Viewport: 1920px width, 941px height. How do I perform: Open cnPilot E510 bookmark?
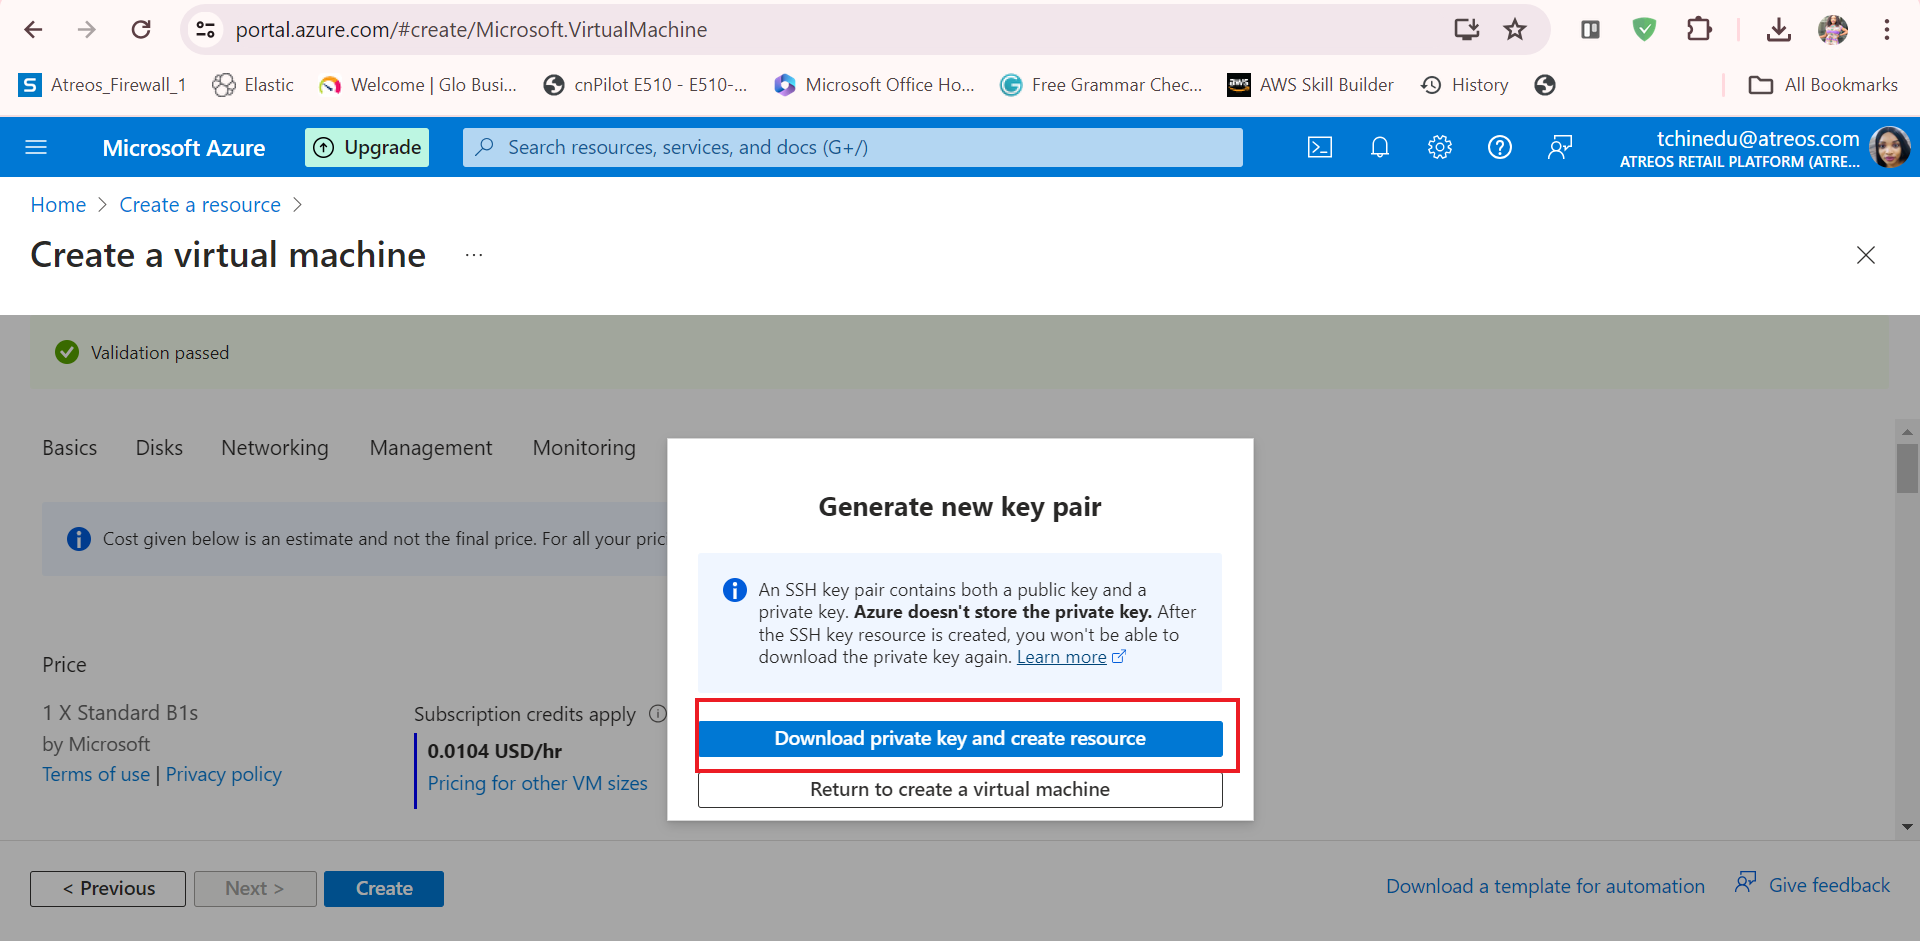pyautogui.click(x=645, y=85)
